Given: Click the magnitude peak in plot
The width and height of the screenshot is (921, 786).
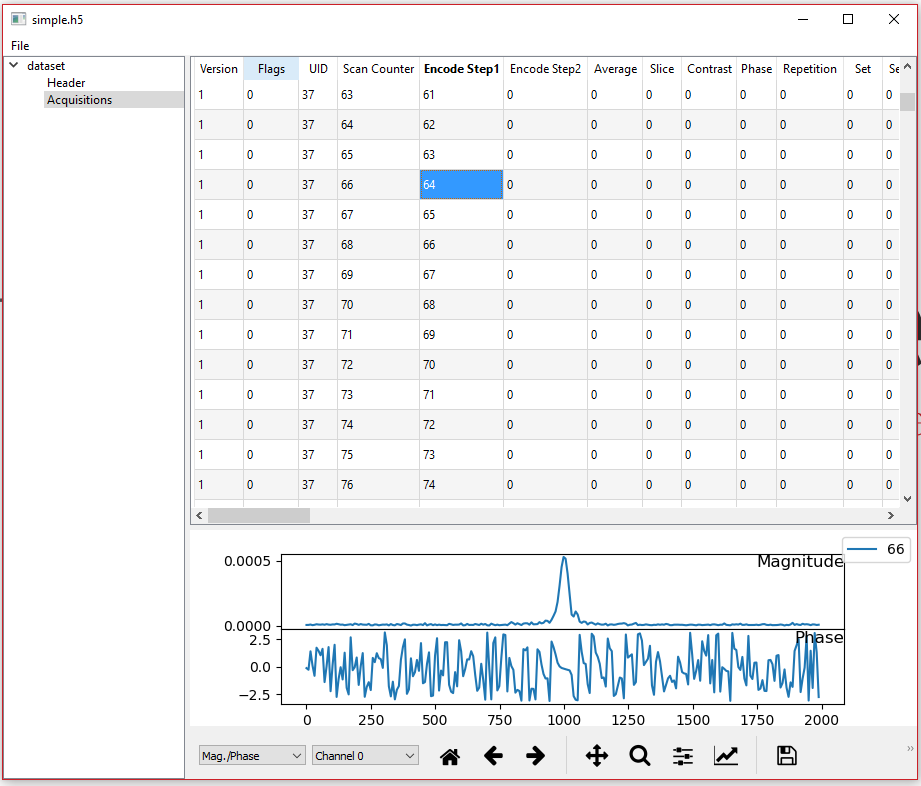Looking at the screenshot, I should click(564, 558).
